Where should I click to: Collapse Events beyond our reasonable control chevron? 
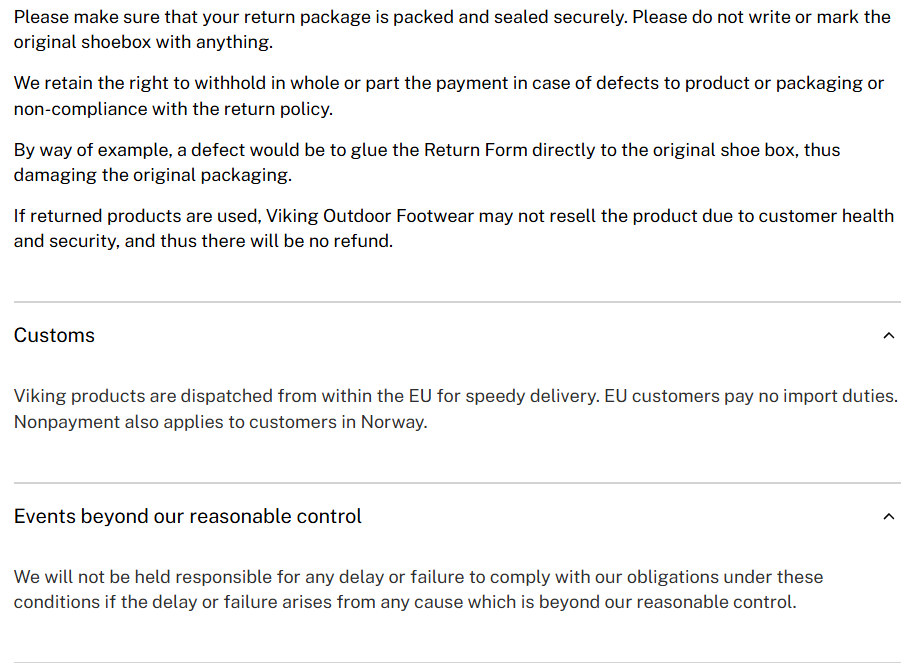tap(888, 517)
